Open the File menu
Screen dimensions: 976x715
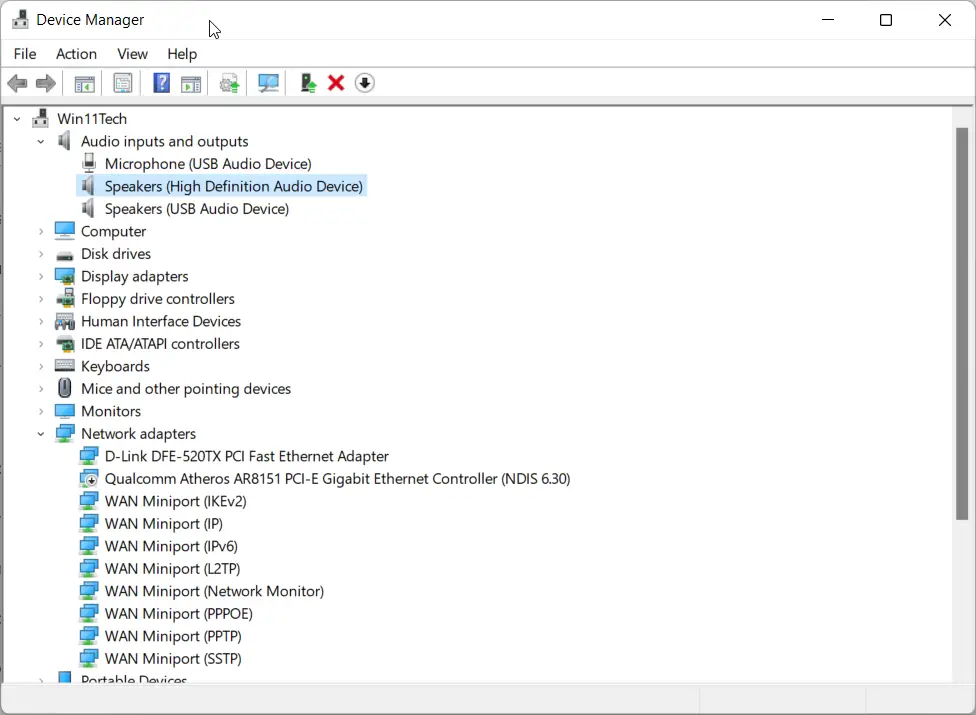pos(25,54)
